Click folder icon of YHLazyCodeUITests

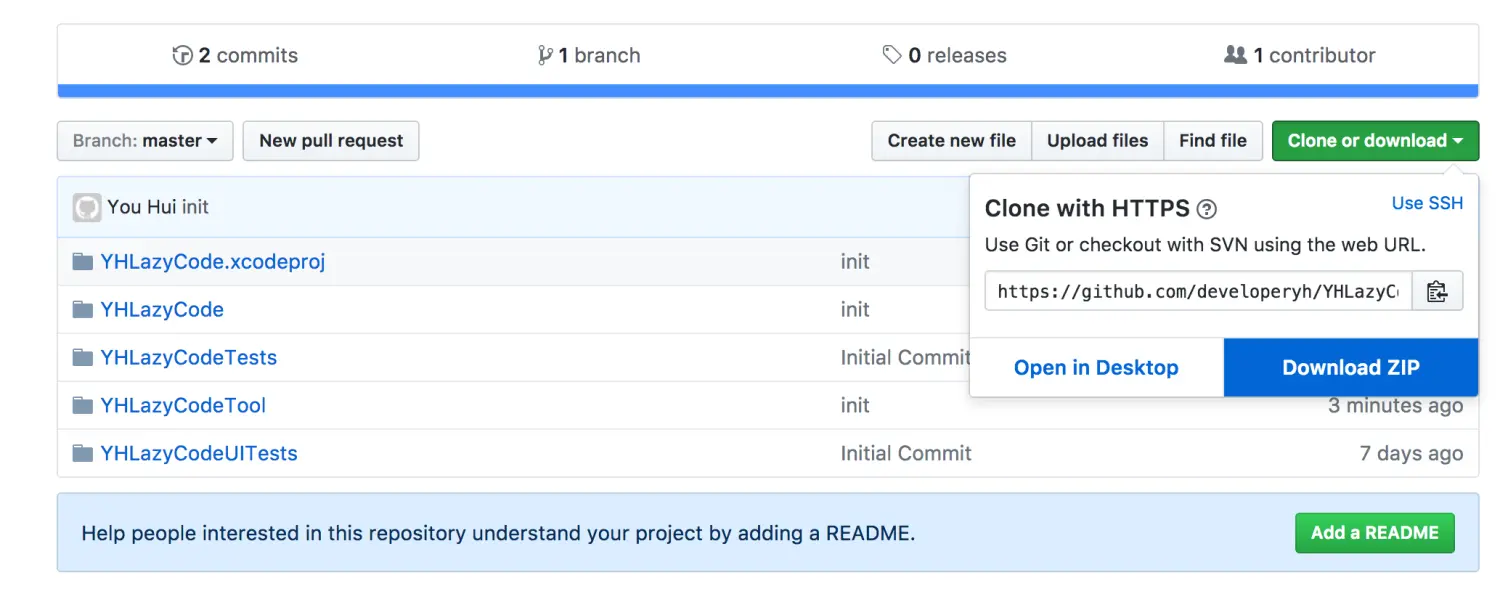(x=83, y=454)
